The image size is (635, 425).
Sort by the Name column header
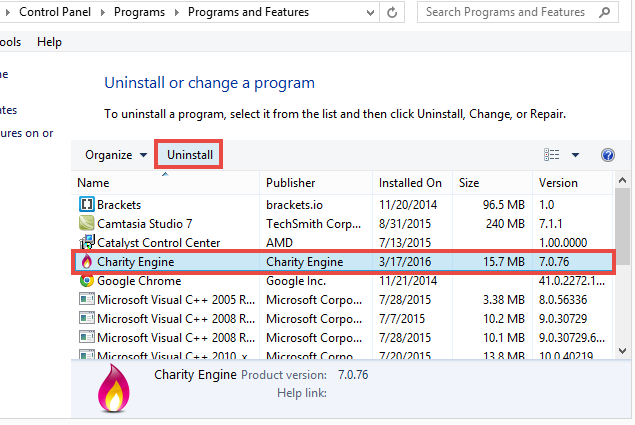166,183
